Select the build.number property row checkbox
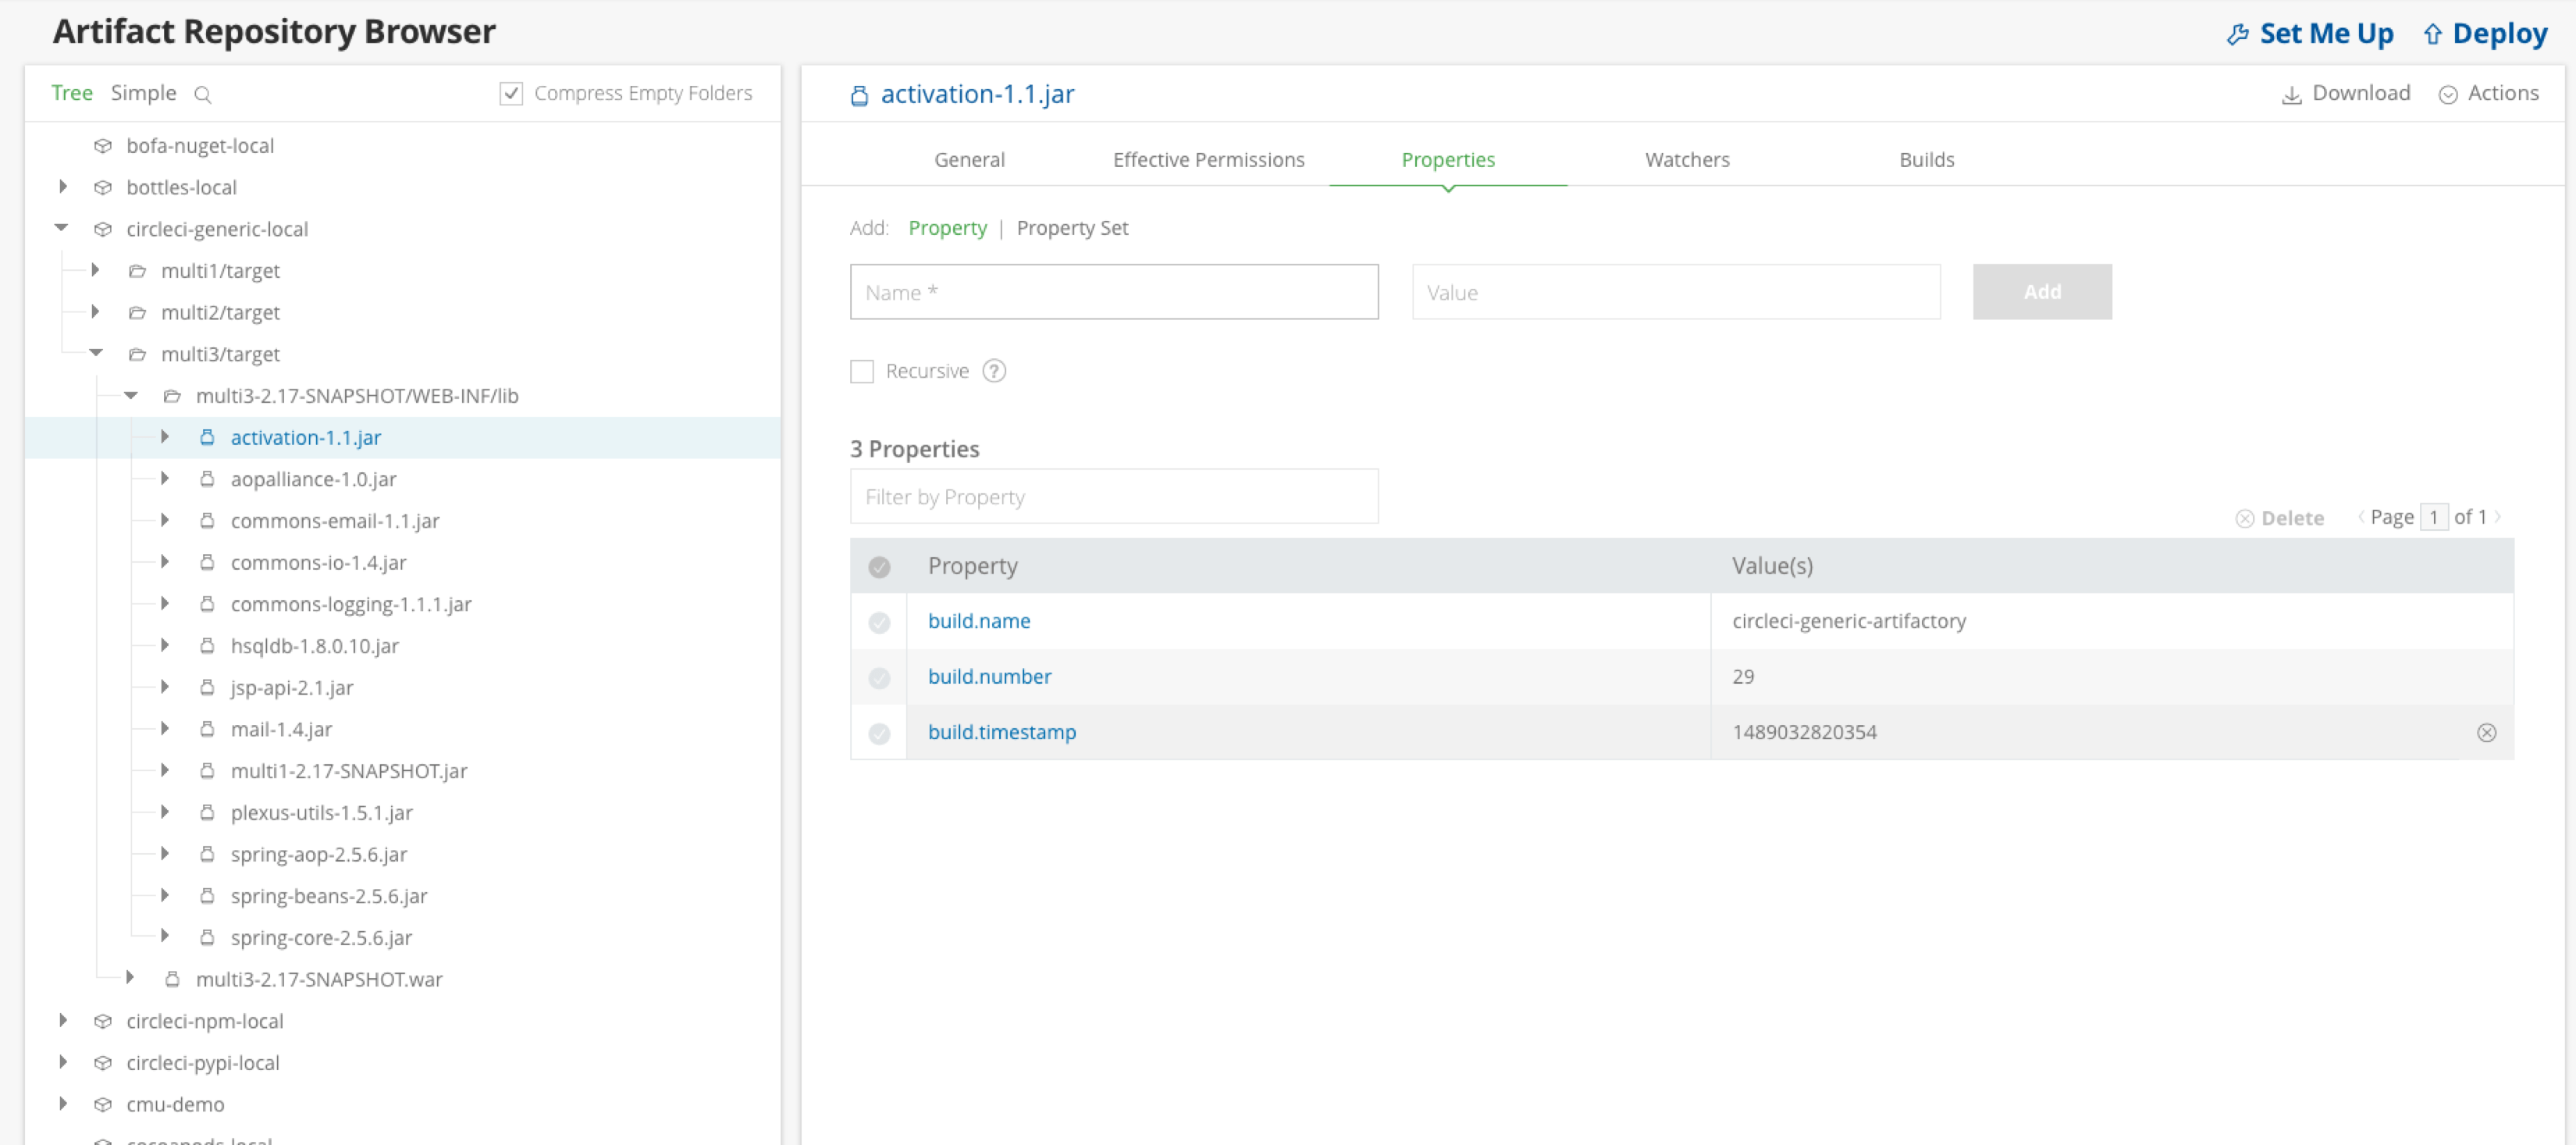This screenshot has width=2576, height=1145. (x=878, y=677)
